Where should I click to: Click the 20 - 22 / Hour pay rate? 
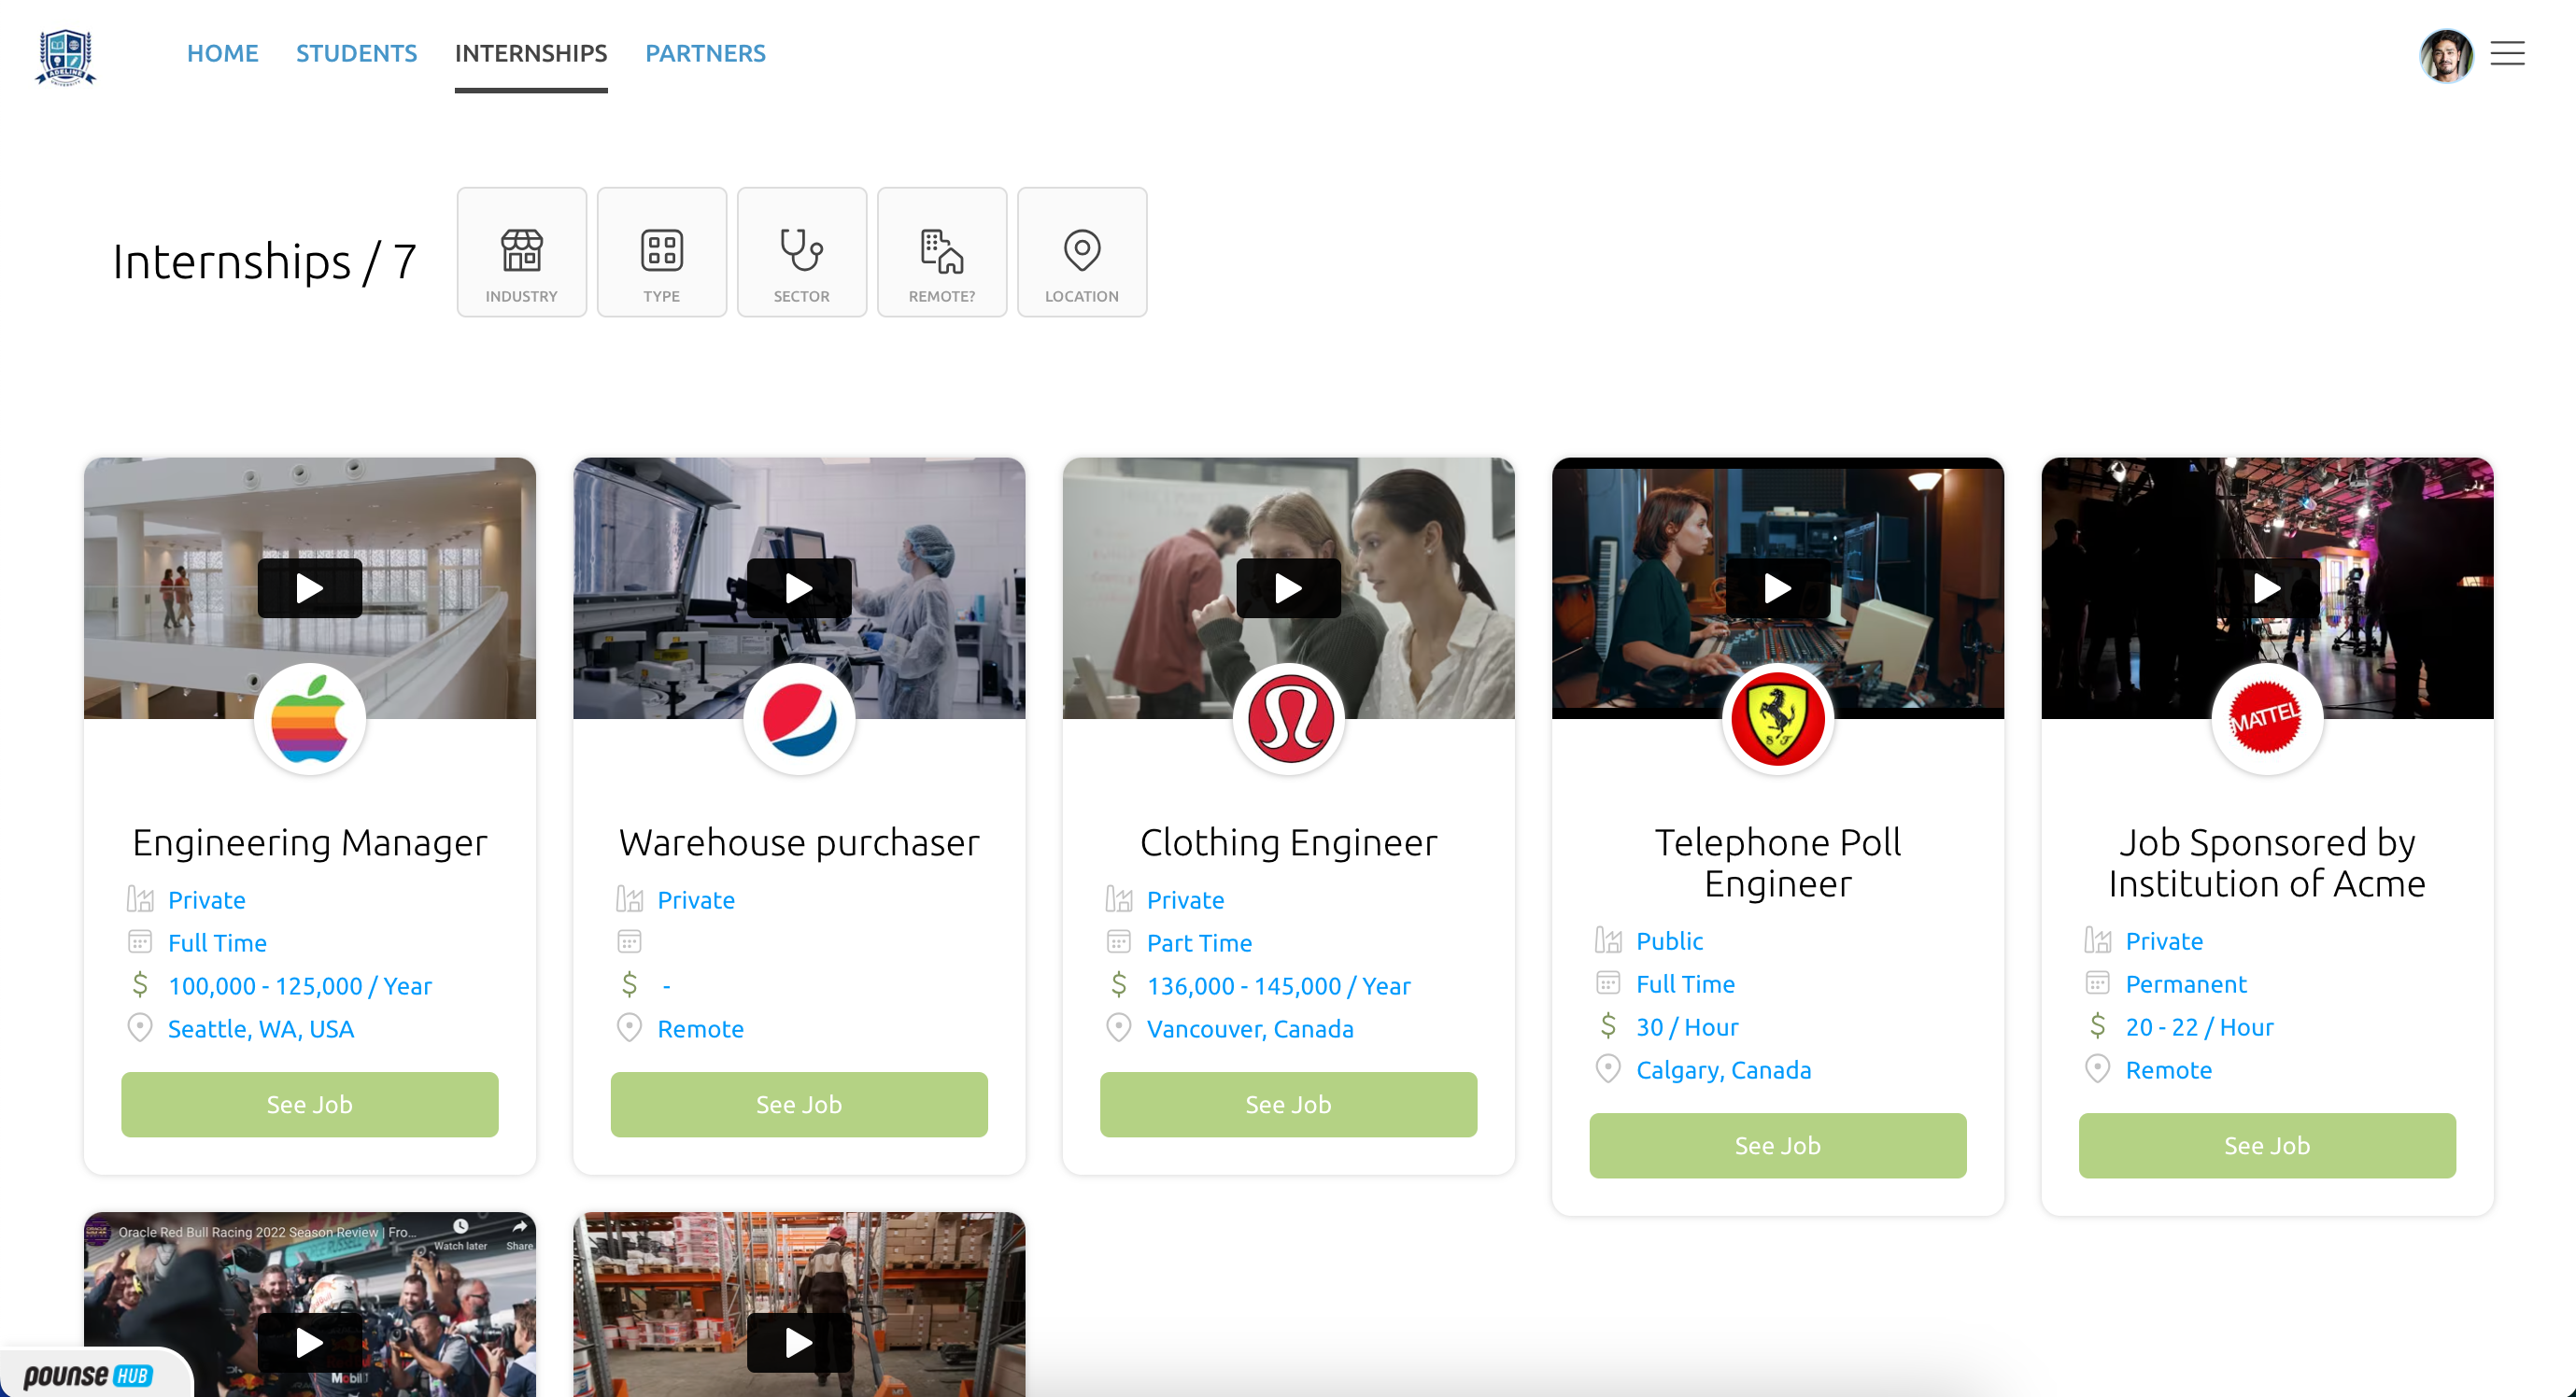click(x=2199, y=1027)
